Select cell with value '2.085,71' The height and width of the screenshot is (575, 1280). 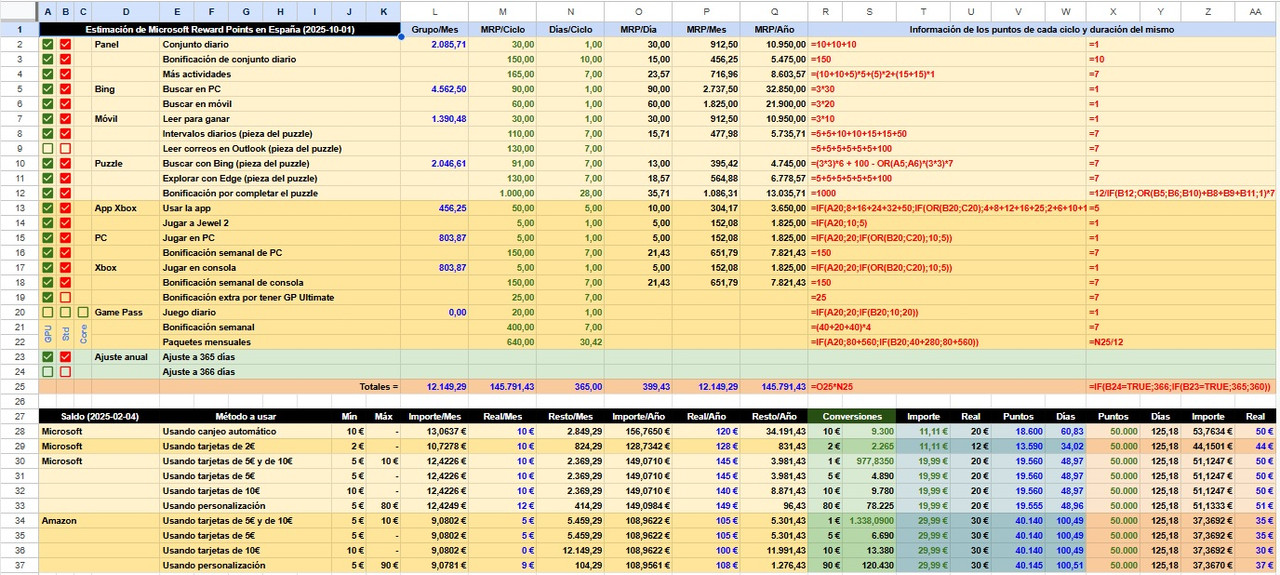pos(435,45)
